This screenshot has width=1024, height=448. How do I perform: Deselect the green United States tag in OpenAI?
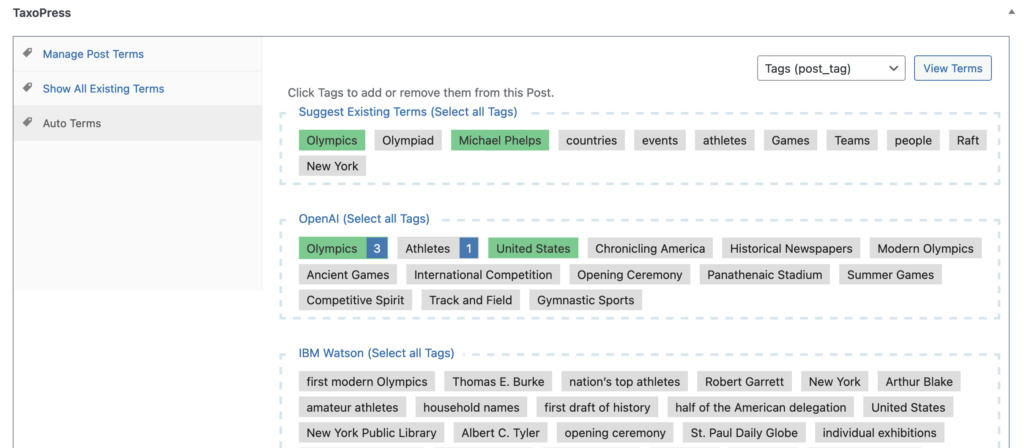point(533,249)
